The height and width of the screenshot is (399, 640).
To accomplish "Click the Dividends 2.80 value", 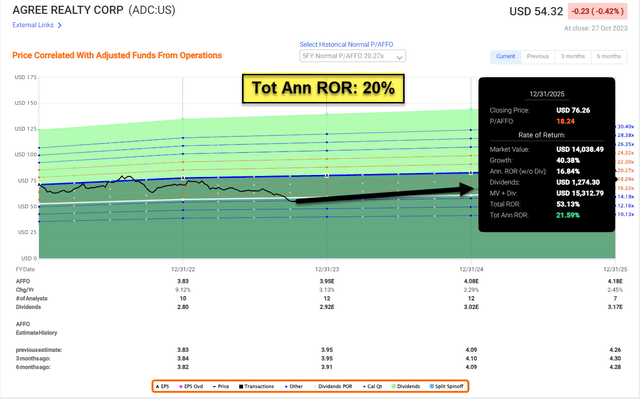I will [x=183, y=307].
